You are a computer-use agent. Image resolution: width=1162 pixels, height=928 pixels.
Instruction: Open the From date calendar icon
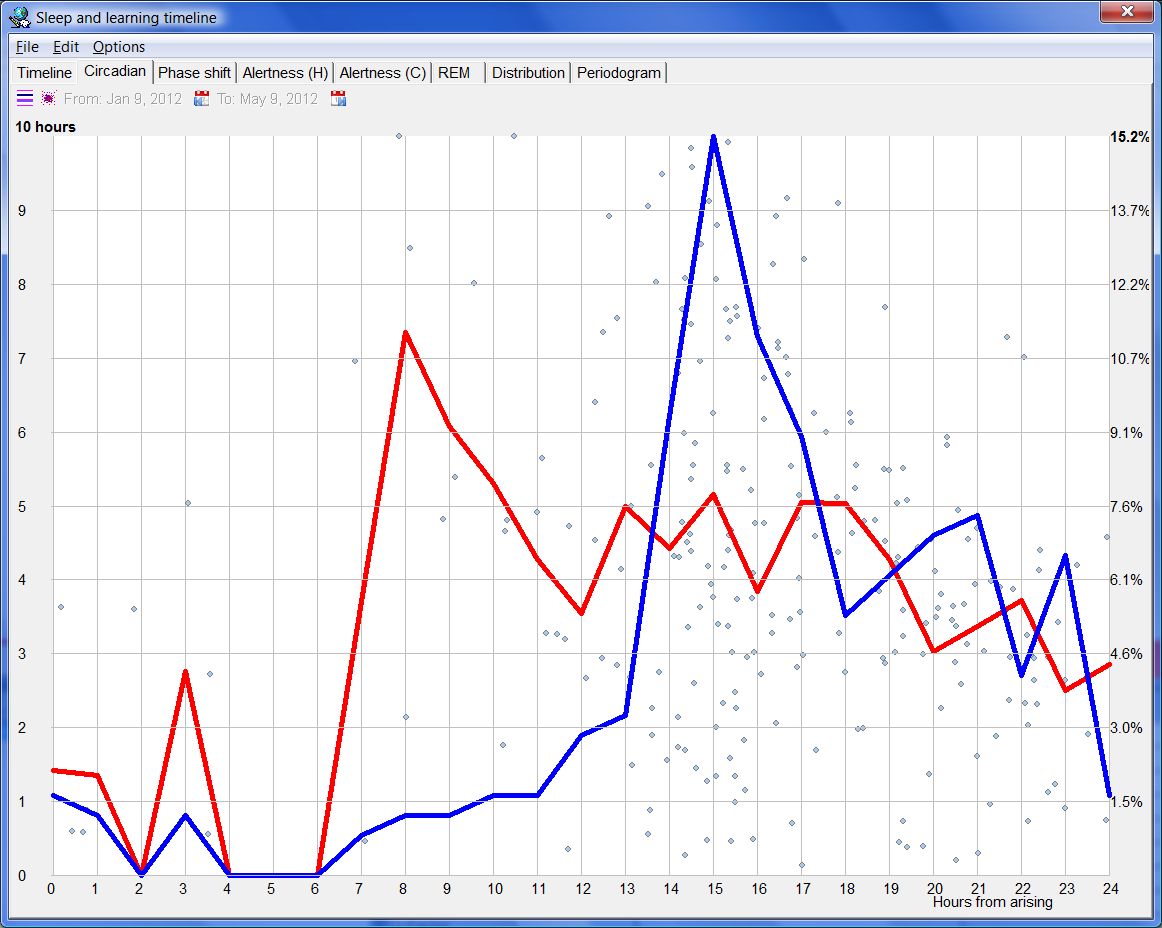(x=201, y=98)
